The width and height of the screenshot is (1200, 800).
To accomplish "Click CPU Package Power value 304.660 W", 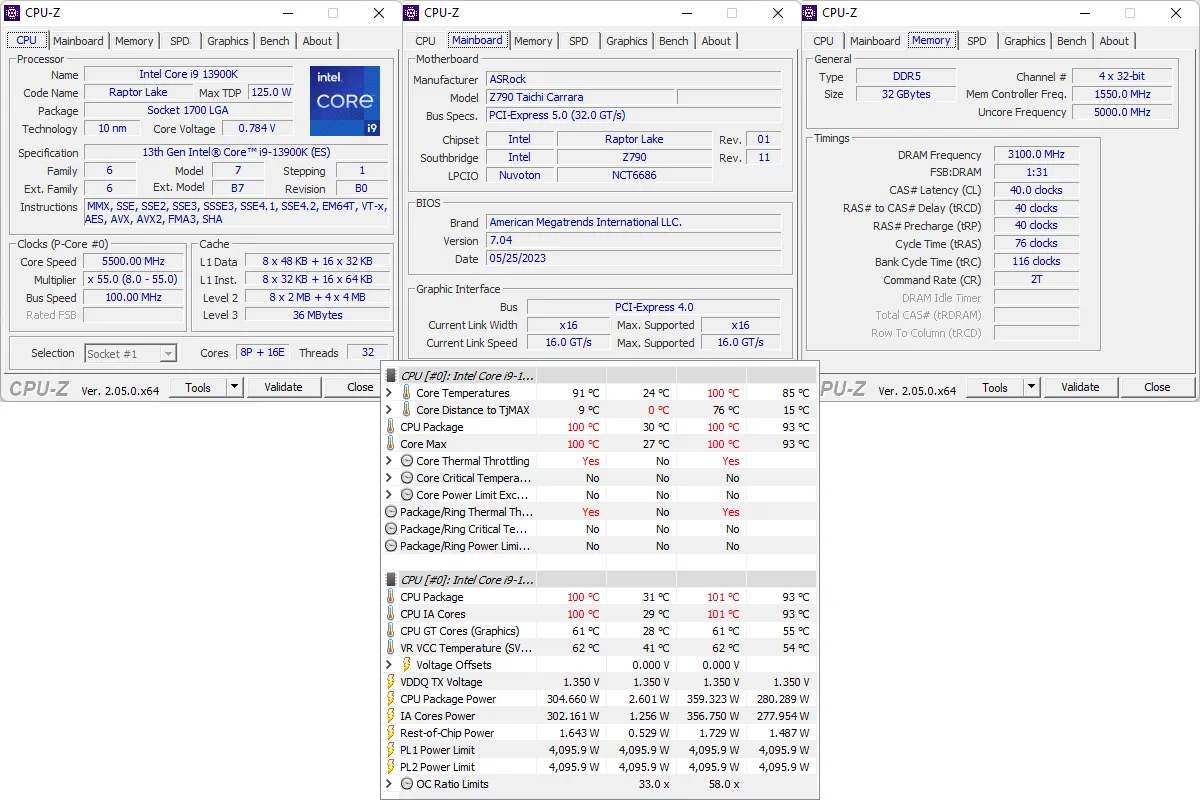I will pyautogui.click(x=574, y=699).
